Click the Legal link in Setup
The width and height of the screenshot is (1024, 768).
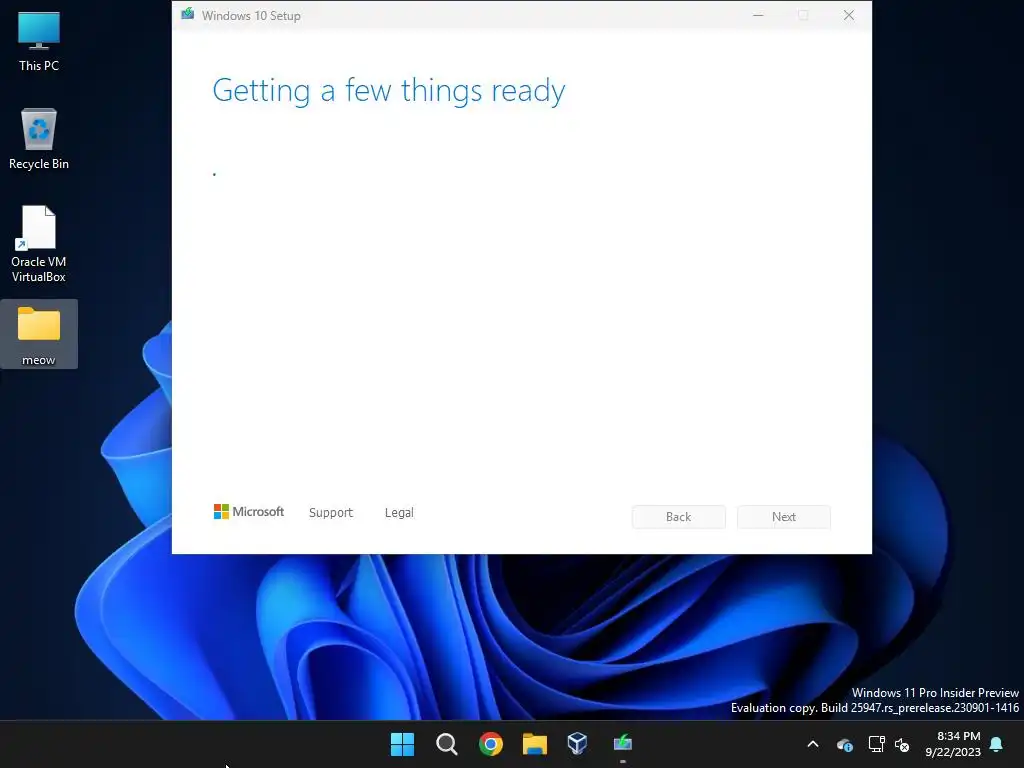coord(399,513)
